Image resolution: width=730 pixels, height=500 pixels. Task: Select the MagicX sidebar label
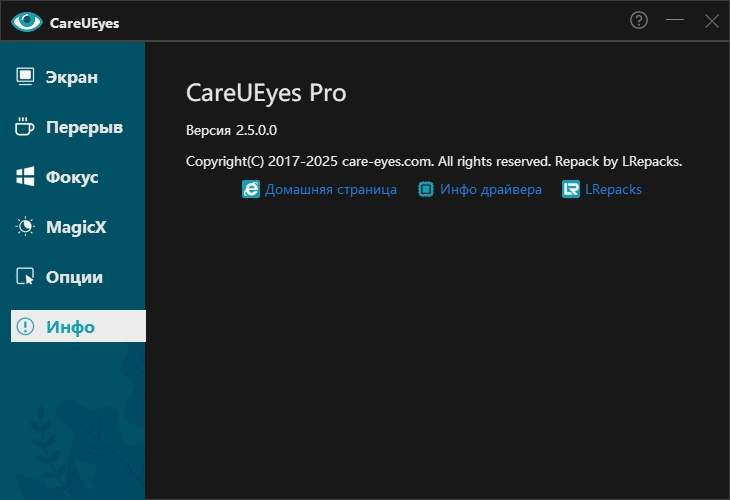pos(76,227)
